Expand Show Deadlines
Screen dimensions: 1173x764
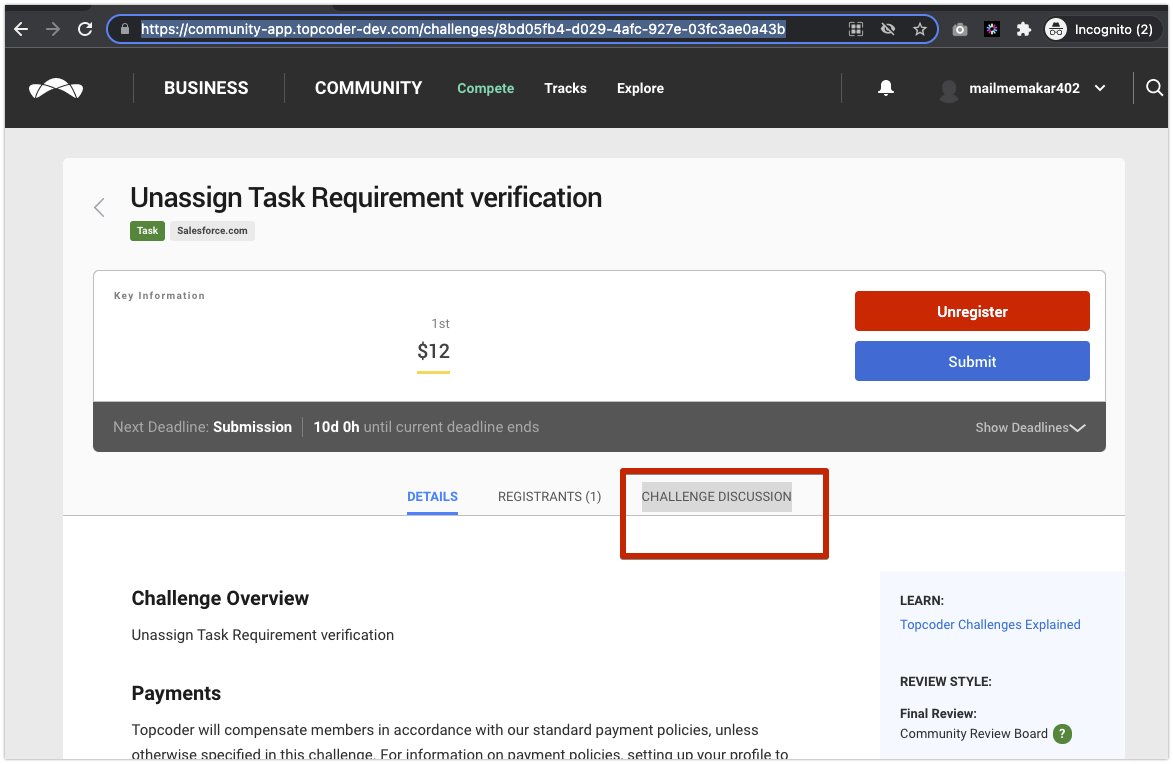click(1030, 427)
